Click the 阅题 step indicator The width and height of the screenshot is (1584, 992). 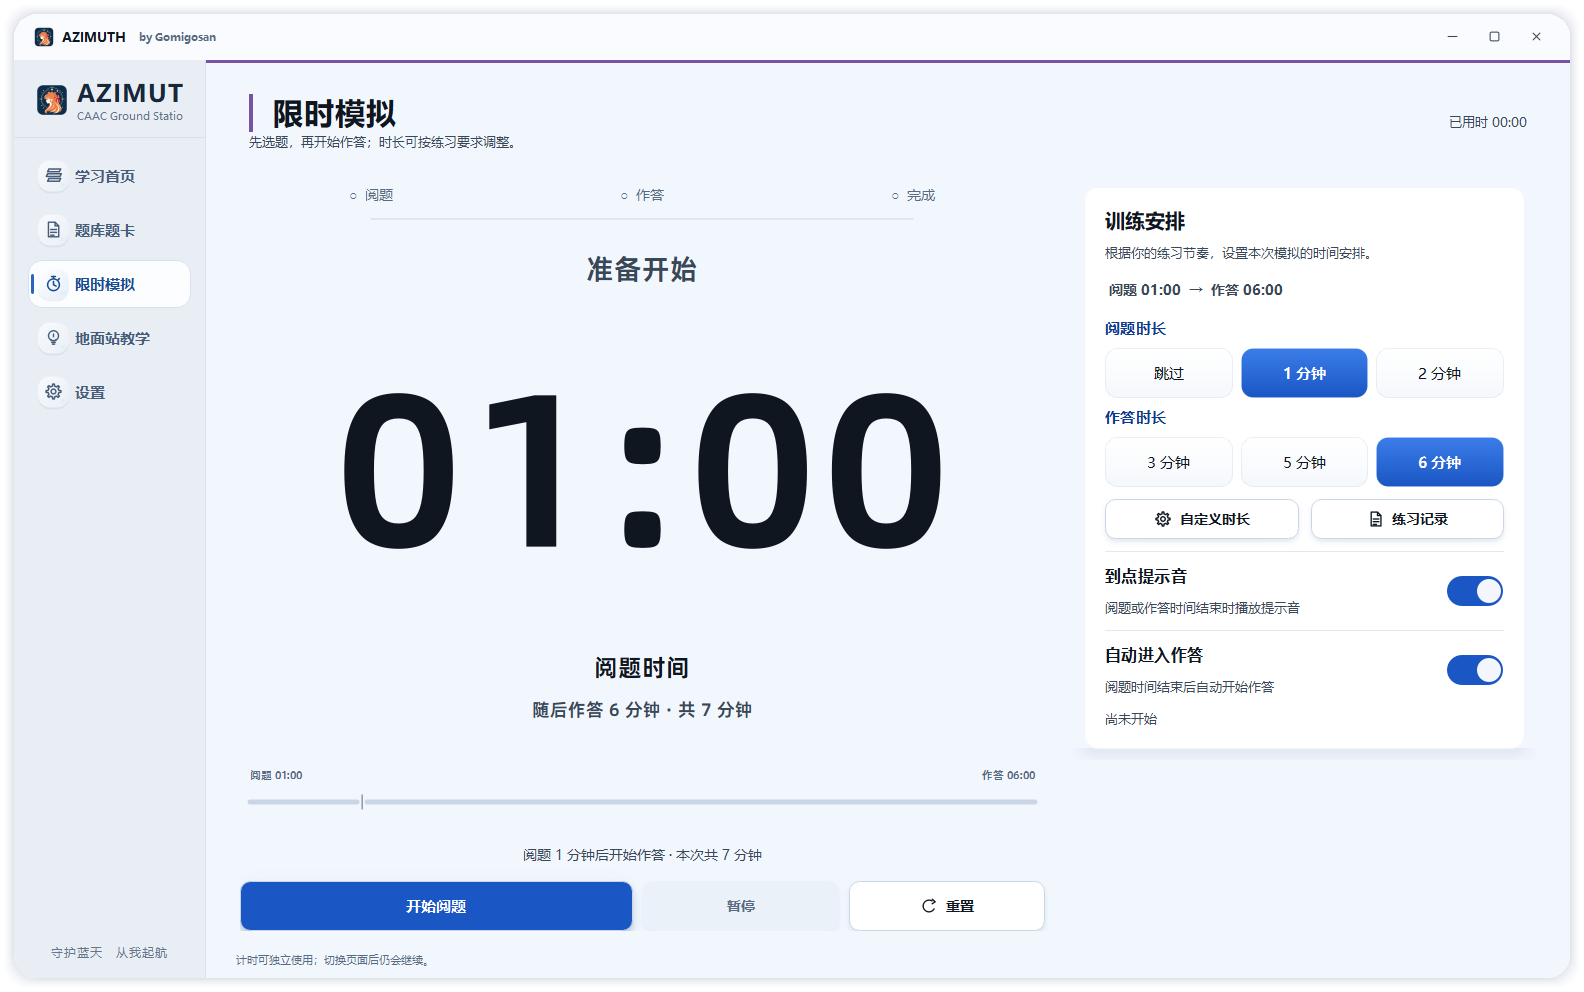coord(371,195)
